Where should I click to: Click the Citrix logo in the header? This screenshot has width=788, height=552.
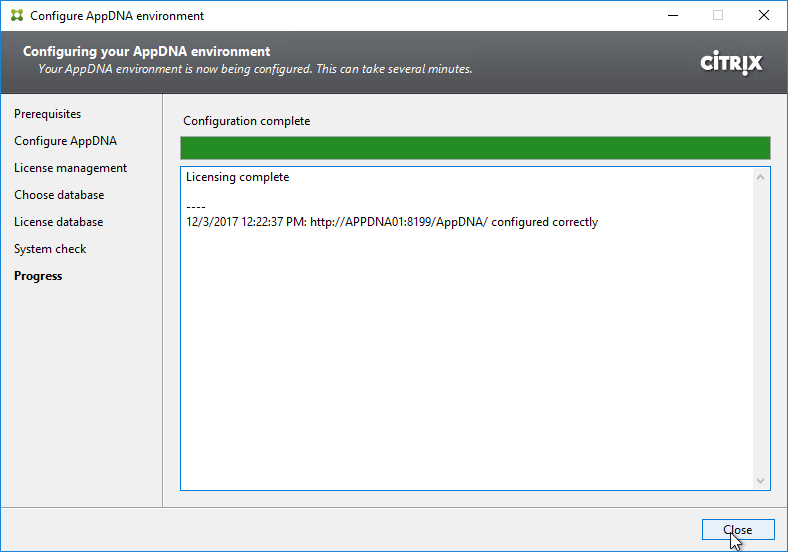(x=731, y=63)
